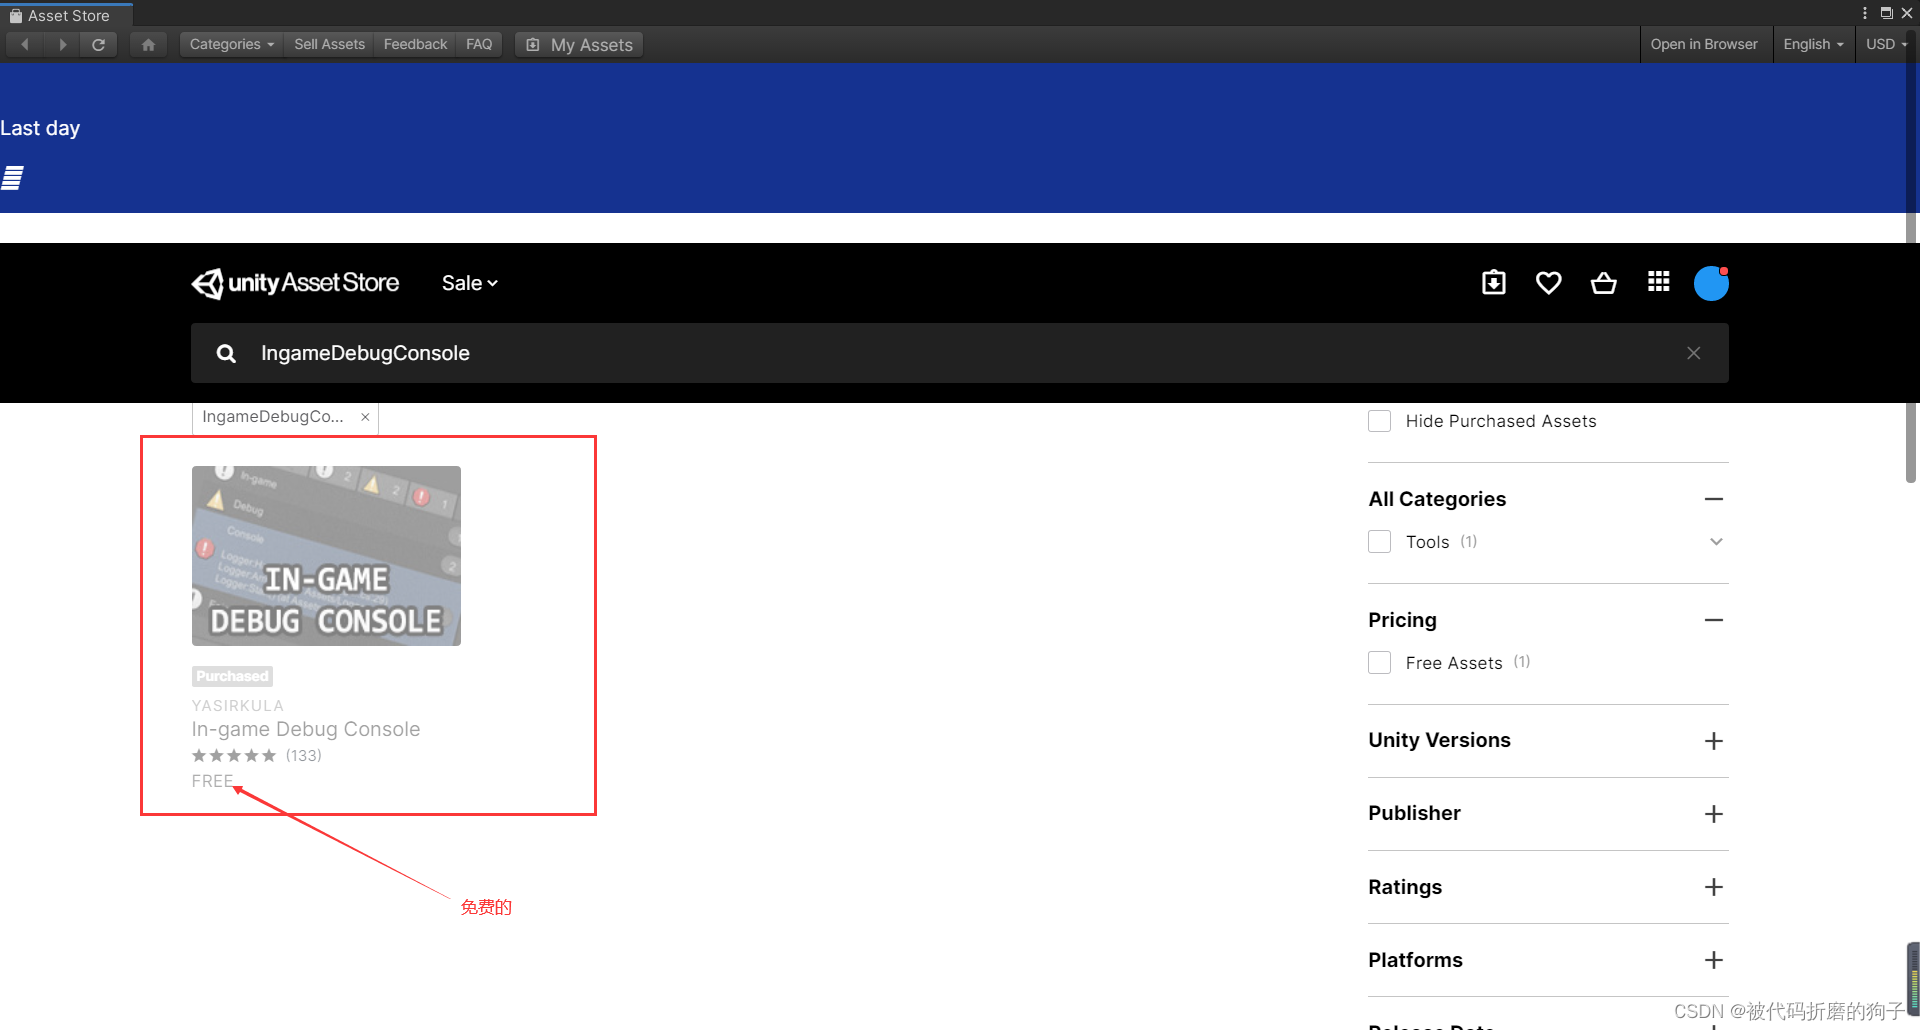This screenshot has height=1030, width=1920.
Task: Select the Asset Store window tab
Action: coord(66,15)
